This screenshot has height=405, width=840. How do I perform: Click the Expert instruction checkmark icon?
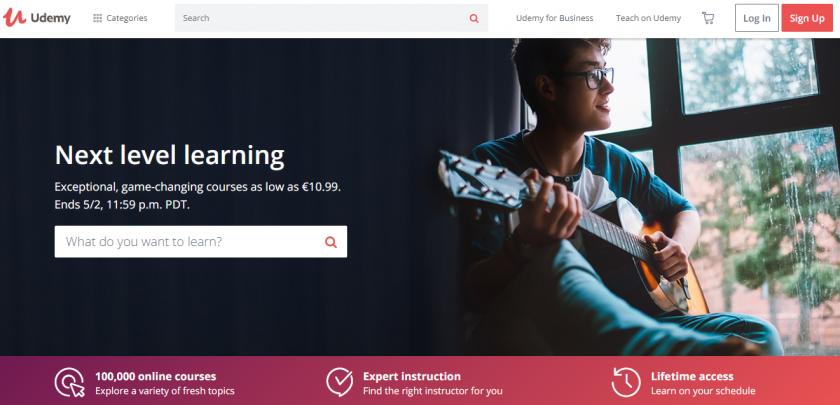click(340, 382)
